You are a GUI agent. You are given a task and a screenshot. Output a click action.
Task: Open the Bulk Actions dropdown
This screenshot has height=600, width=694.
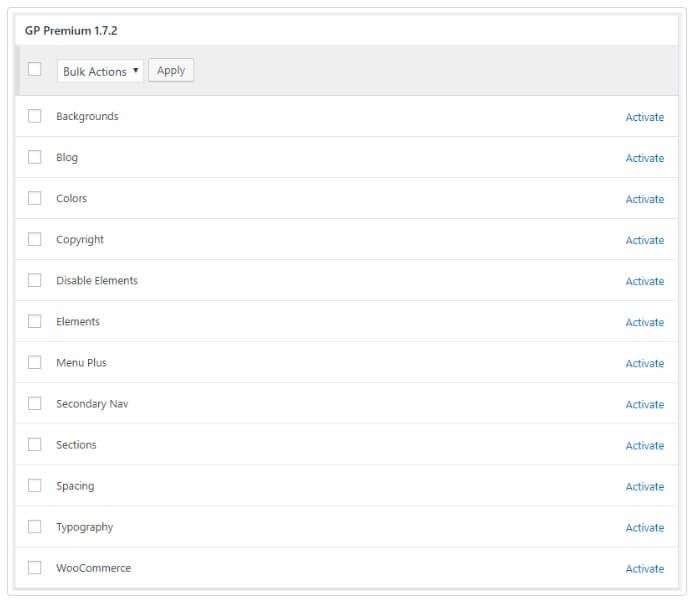click(100, 71)
